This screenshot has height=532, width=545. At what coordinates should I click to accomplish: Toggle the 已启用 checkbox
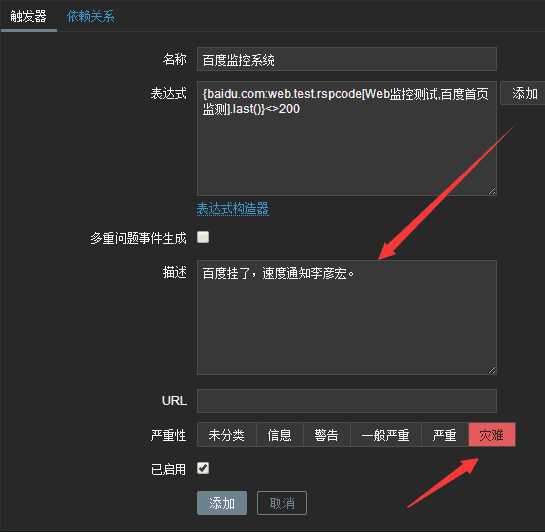tap(203, 468)
